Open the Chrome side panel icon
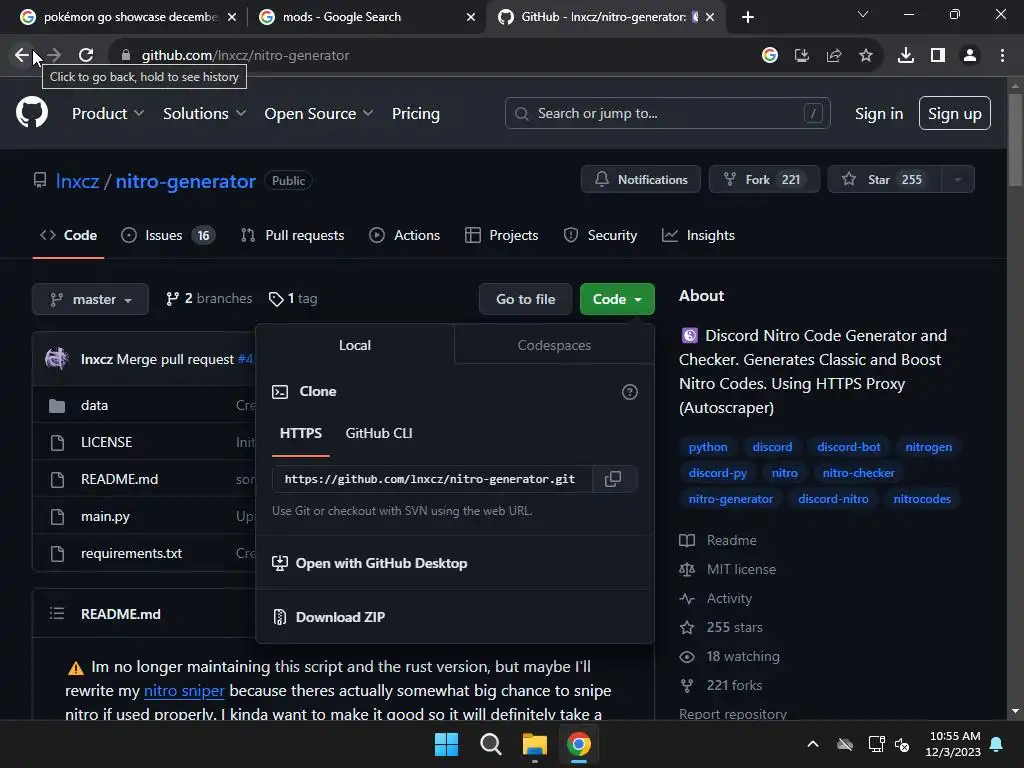The width and height of the screenshot is (1024, 768). point(938,55)
